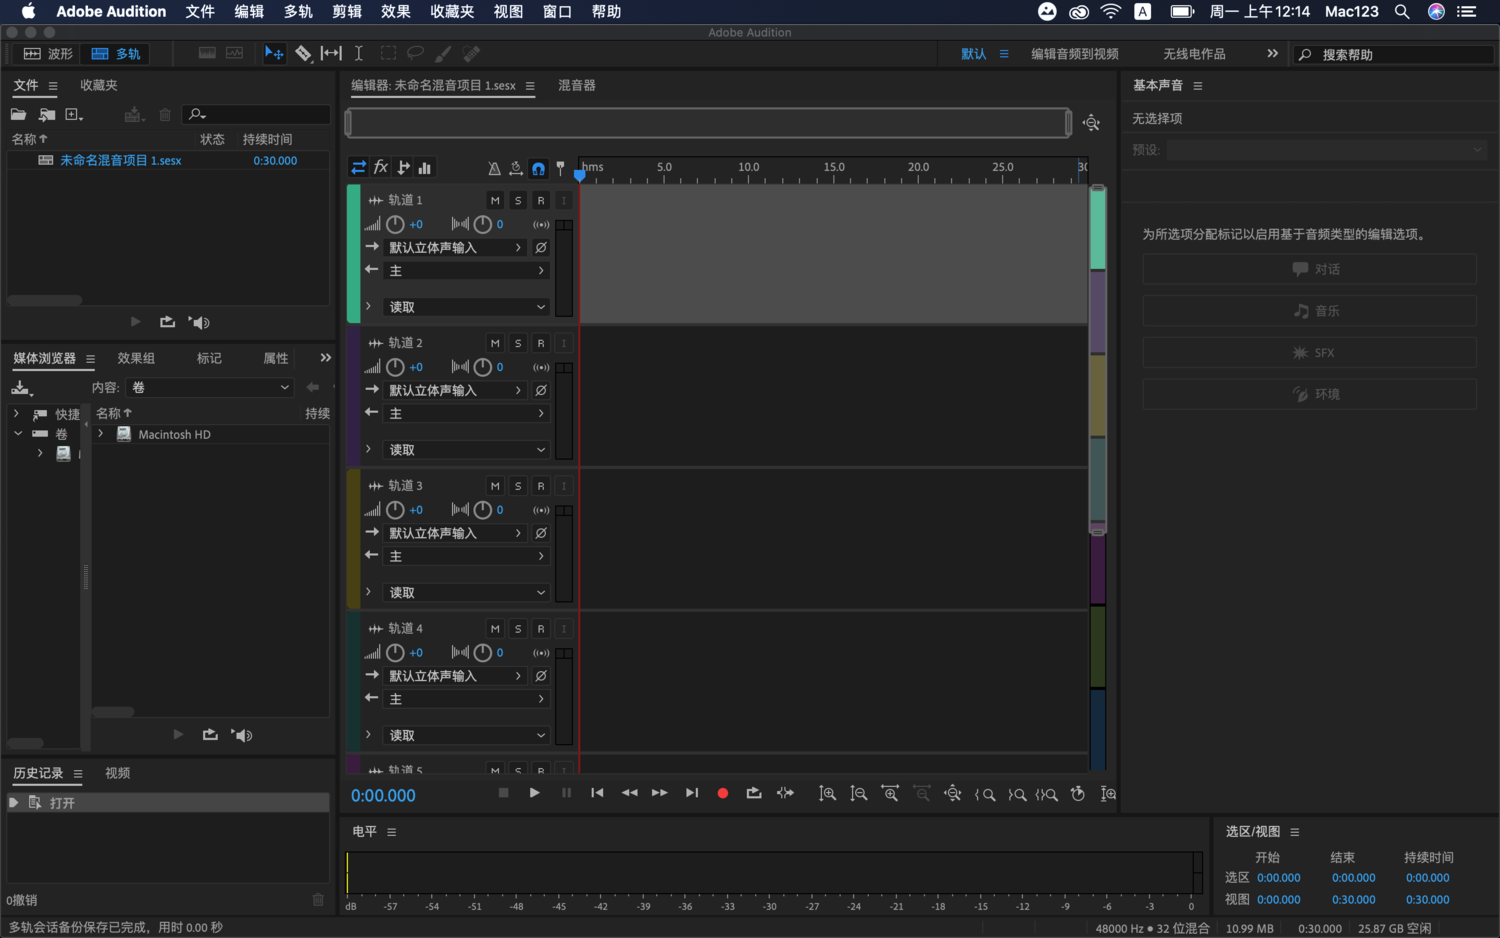Screen dimensions: 1500x938
Task: Click SFX audio type button
Action: click(x=1309, y=353)
